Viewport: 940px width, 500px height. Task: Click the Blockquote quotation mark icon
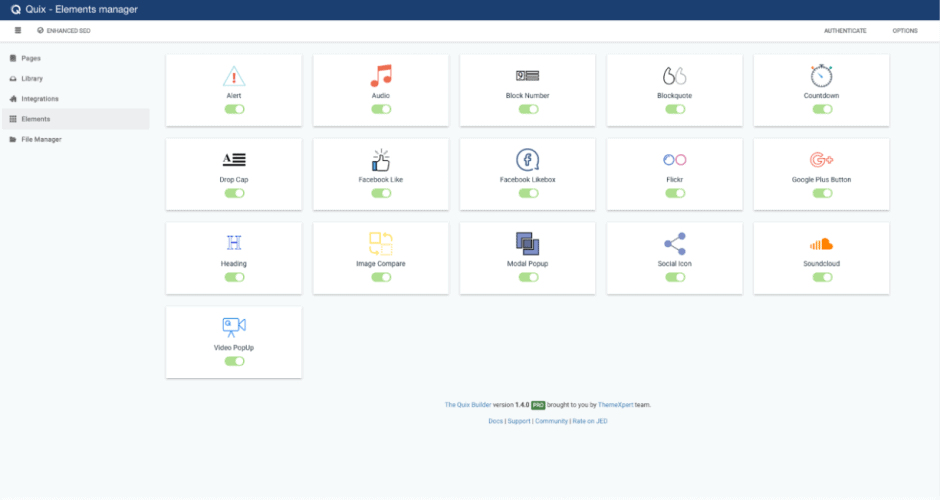674,76
